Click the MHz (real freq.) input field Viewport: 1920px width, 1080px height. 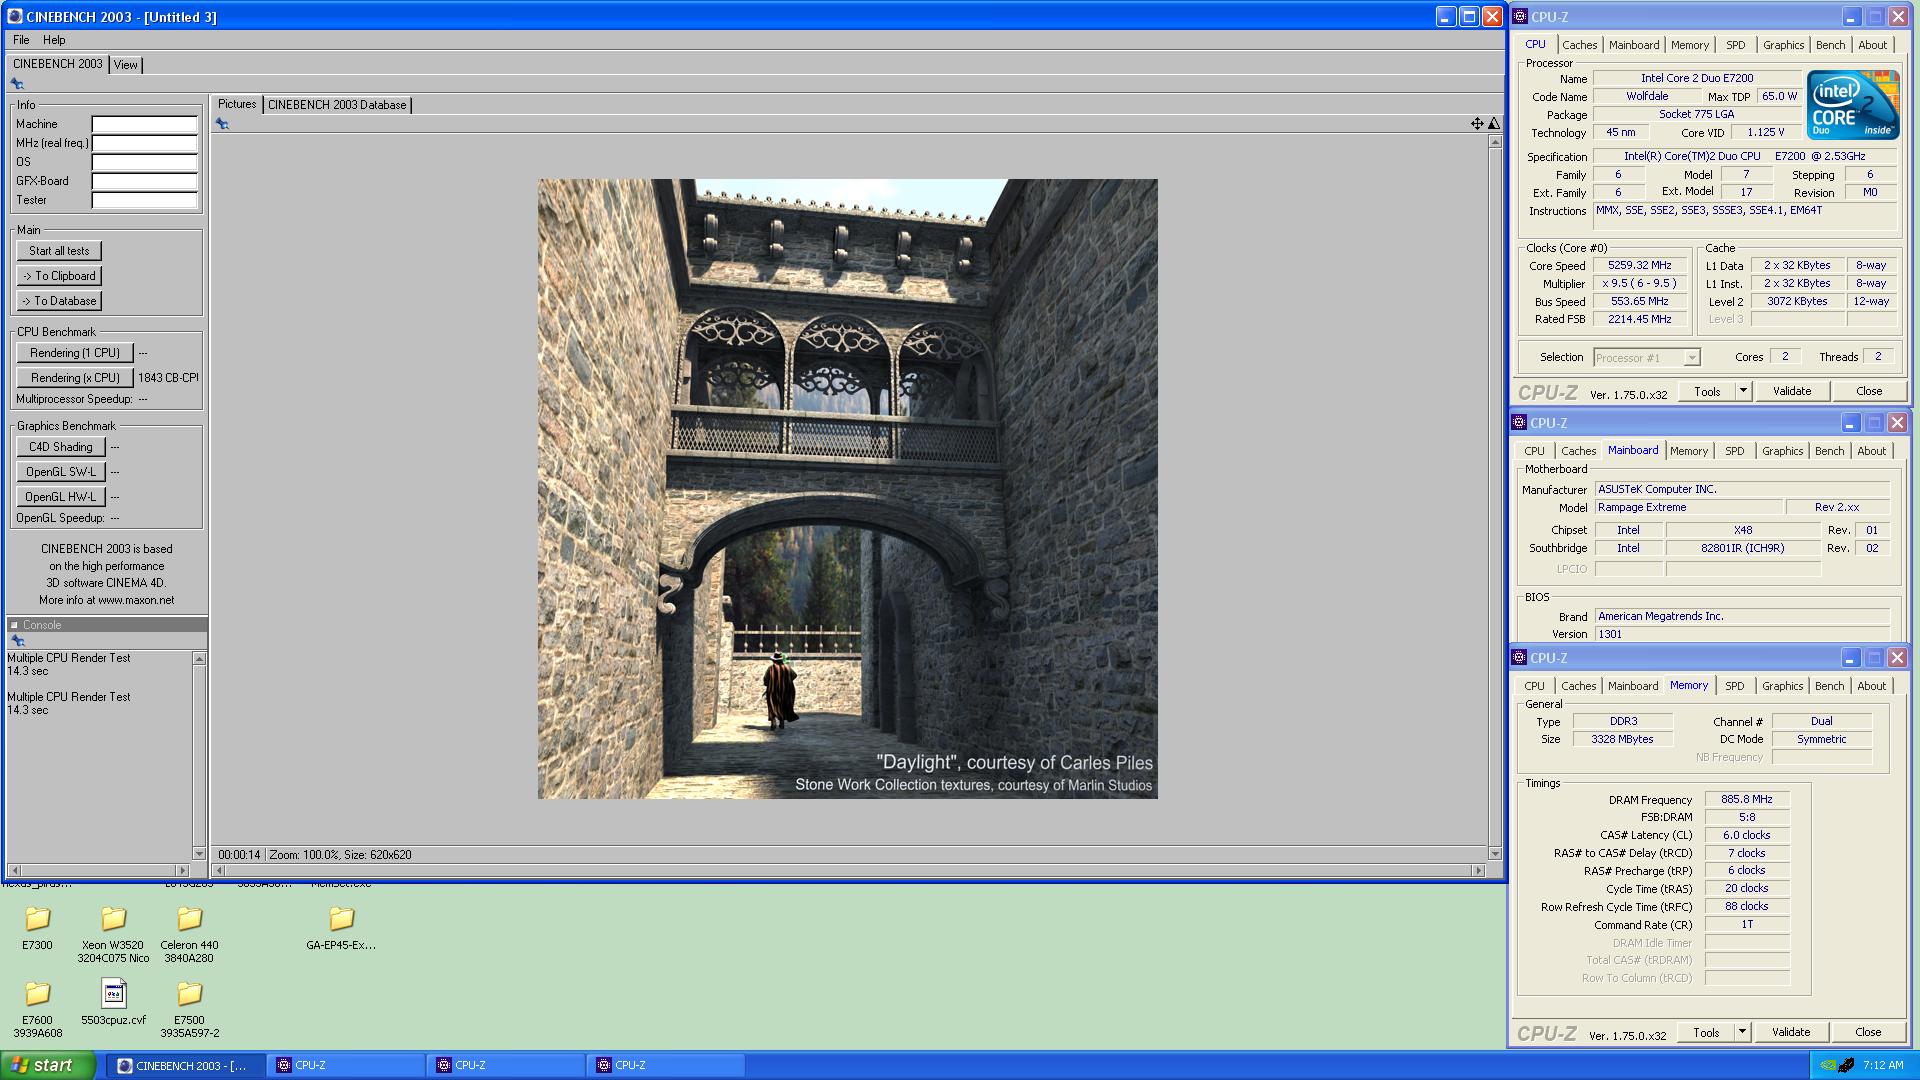point(145,143)
